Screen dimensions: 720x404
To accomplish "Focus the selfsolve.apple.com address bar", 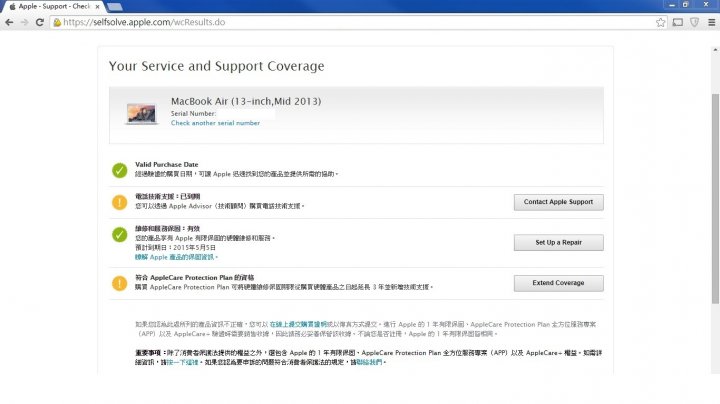I will [x=358, y=22].
